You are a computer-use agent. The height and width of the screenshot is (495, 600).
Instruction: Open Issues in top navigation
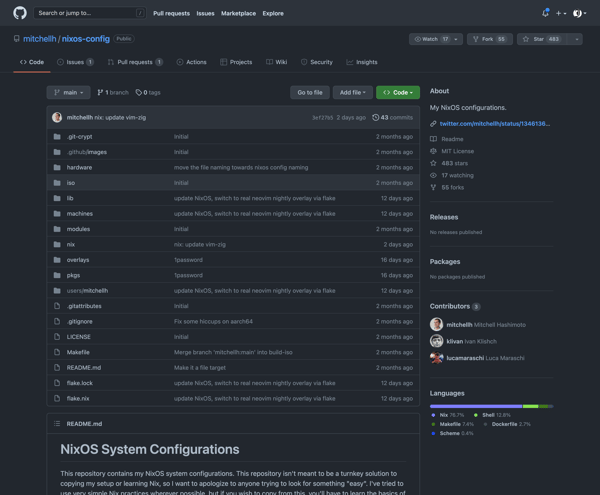pyautogui.click(x=205, y=13)
